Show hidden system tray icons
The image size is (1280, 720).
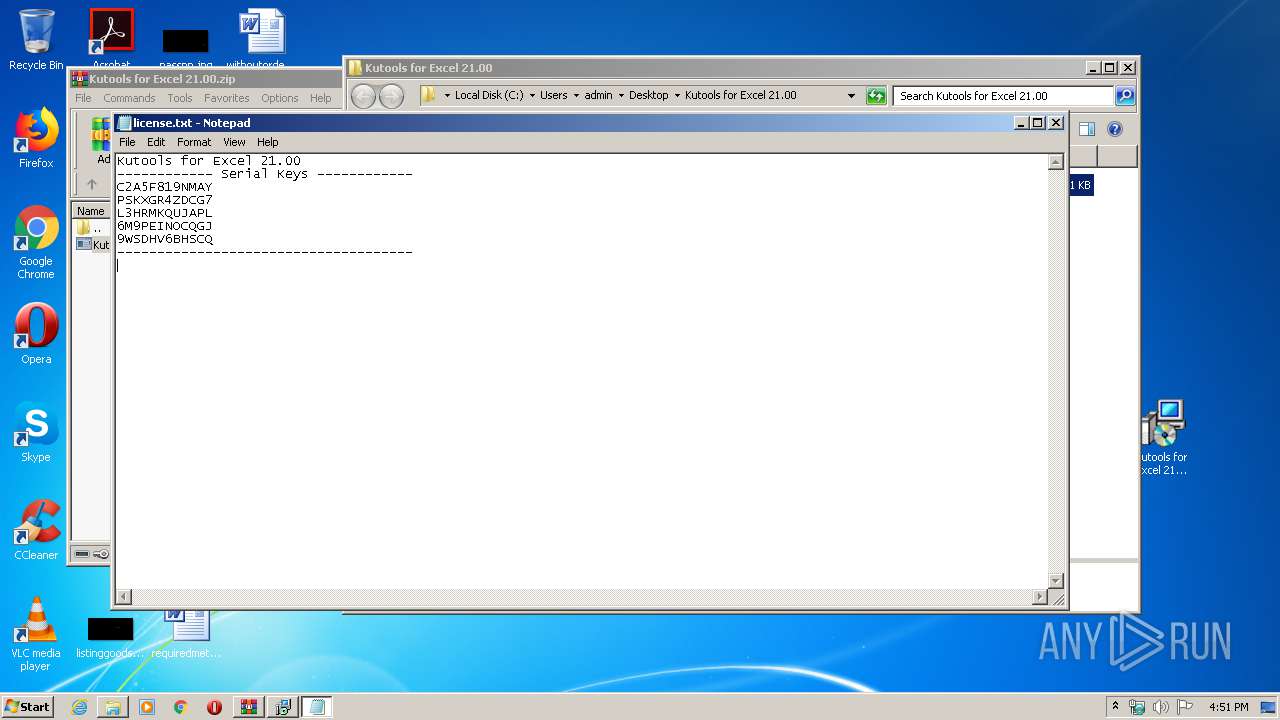point(1115,707)
